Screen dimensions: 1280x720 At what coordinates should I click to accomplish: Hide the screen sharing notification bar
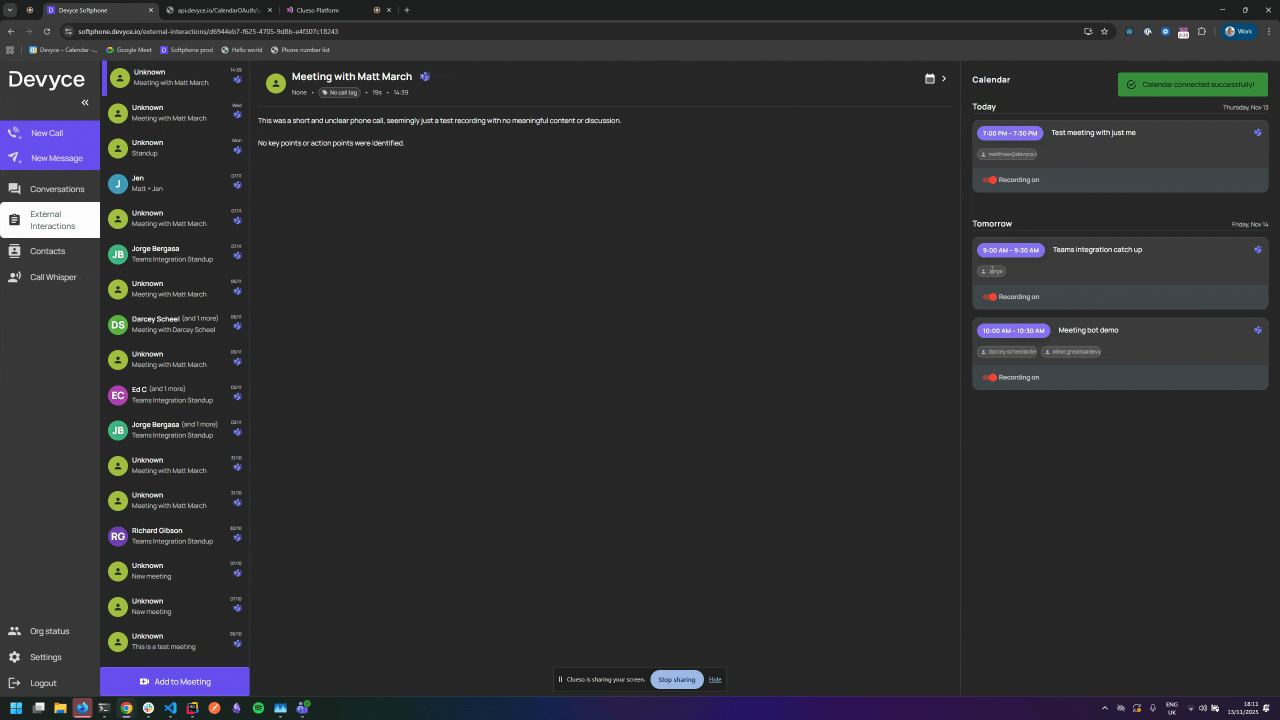(715, 679)
